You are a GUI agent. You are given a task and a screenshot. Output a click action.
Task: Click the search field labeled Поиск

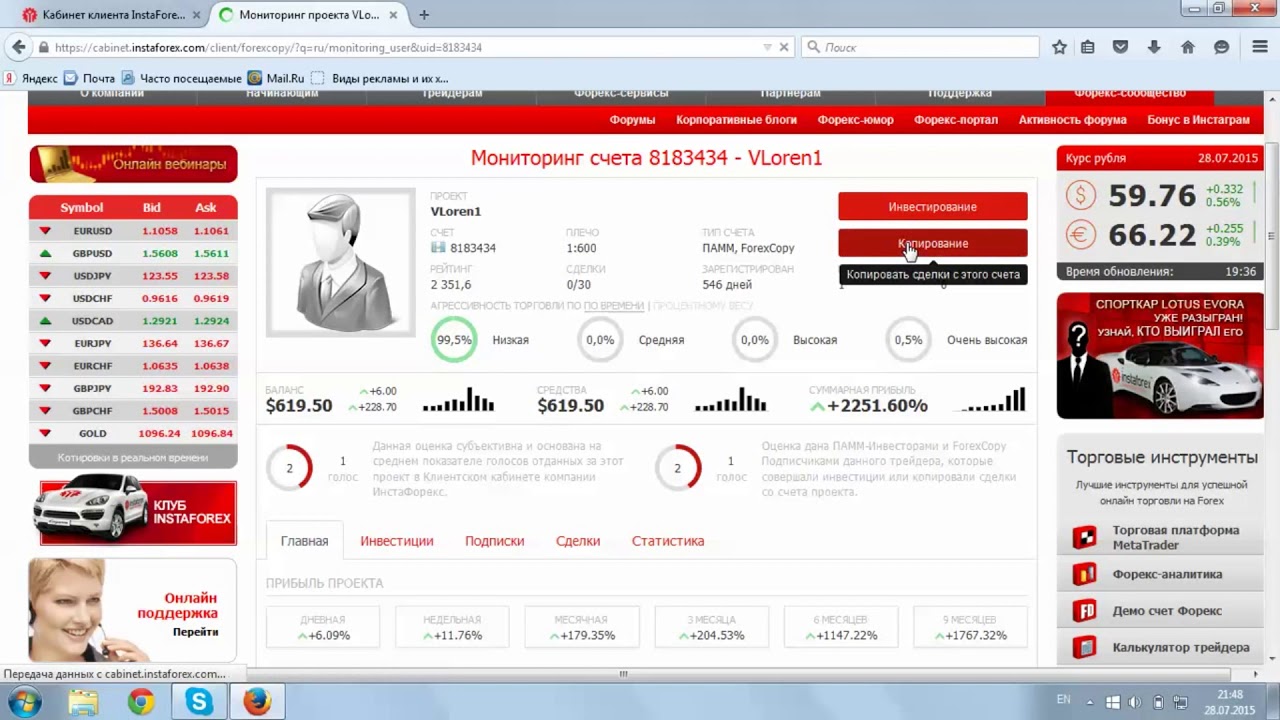tap(920, 47)
